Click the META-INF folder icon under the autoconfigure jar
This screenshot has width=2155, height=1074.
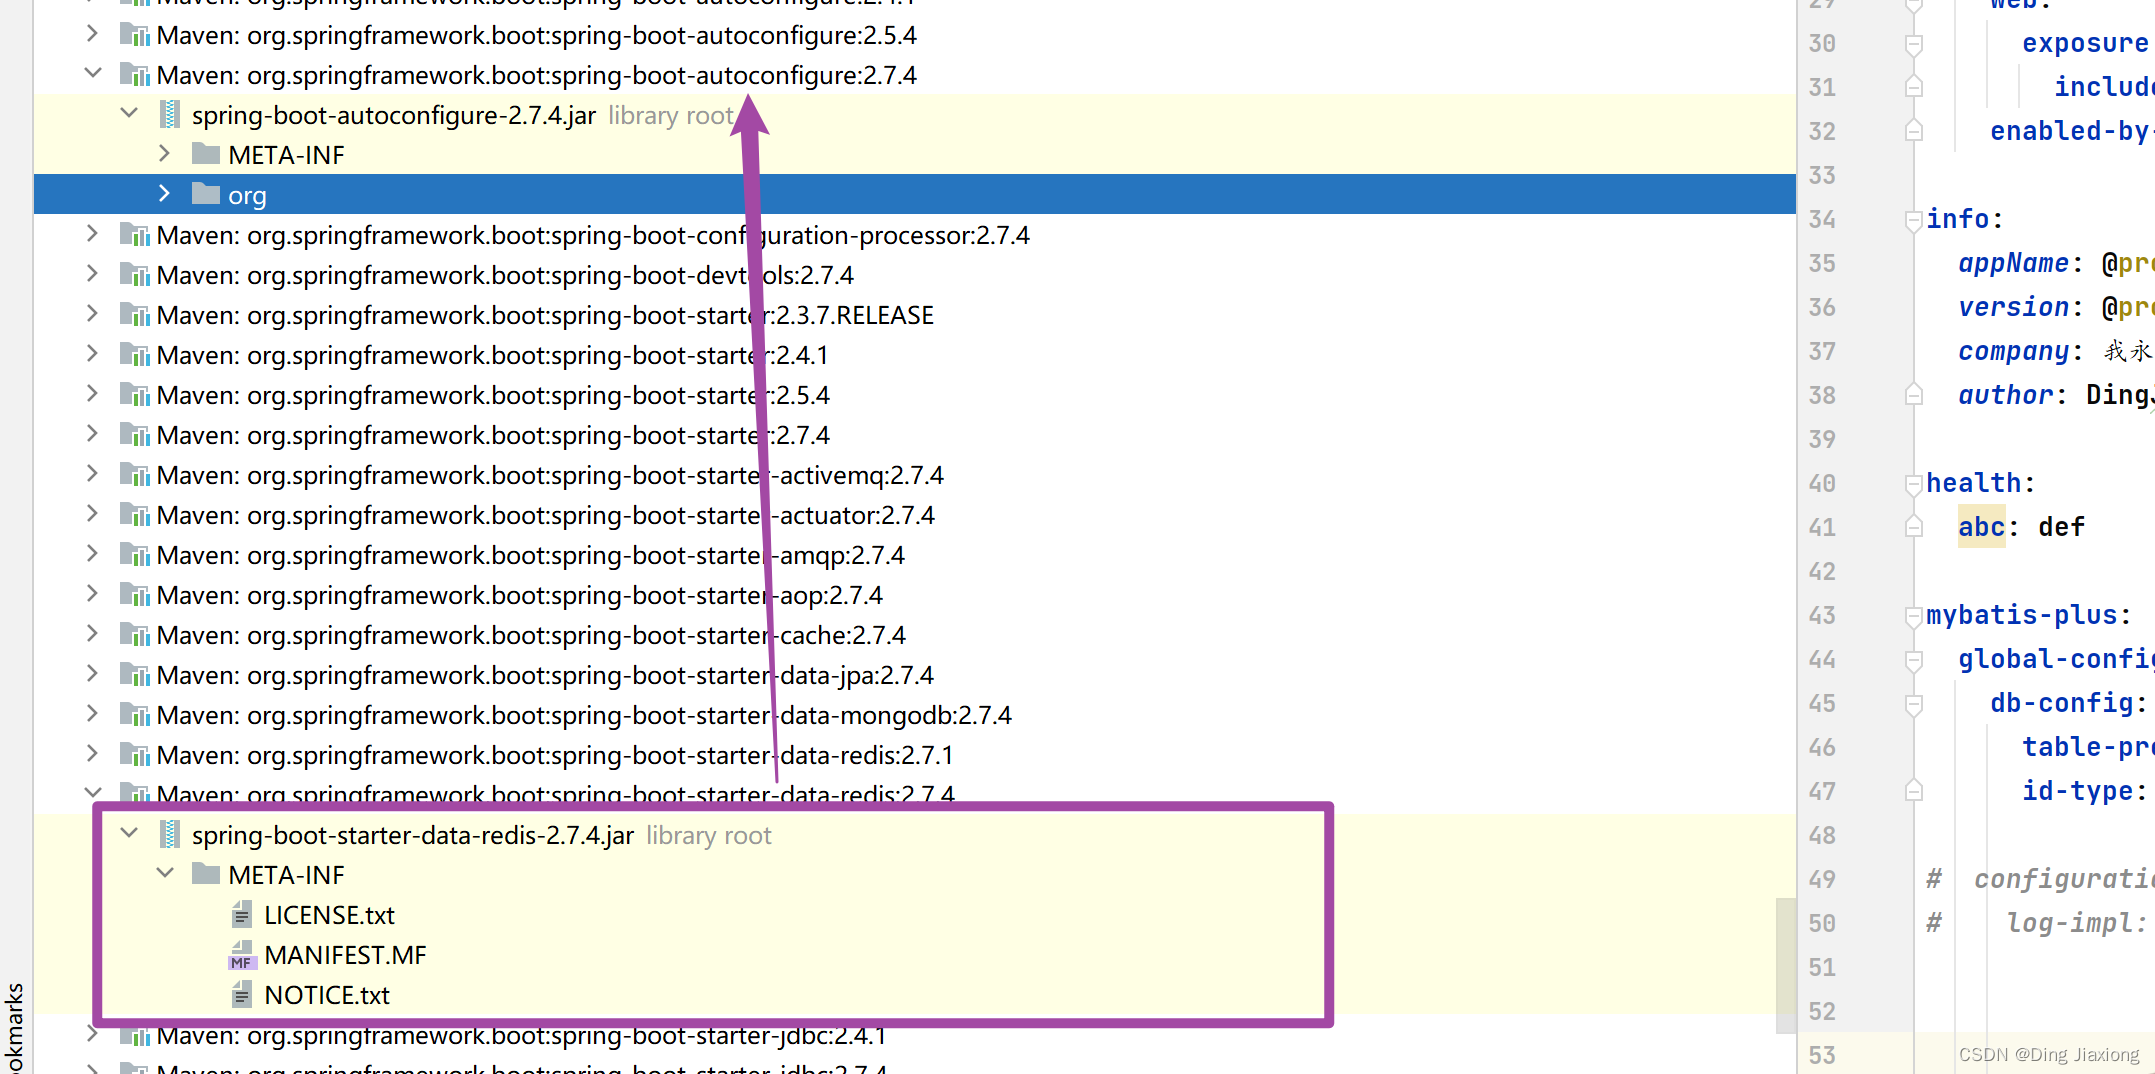click(x=206, y=154)
